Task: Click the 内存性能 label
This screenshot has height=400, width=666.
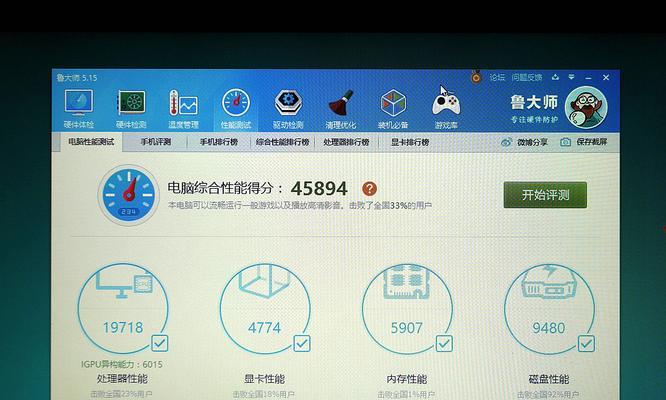Action: [x=406, y=379]
